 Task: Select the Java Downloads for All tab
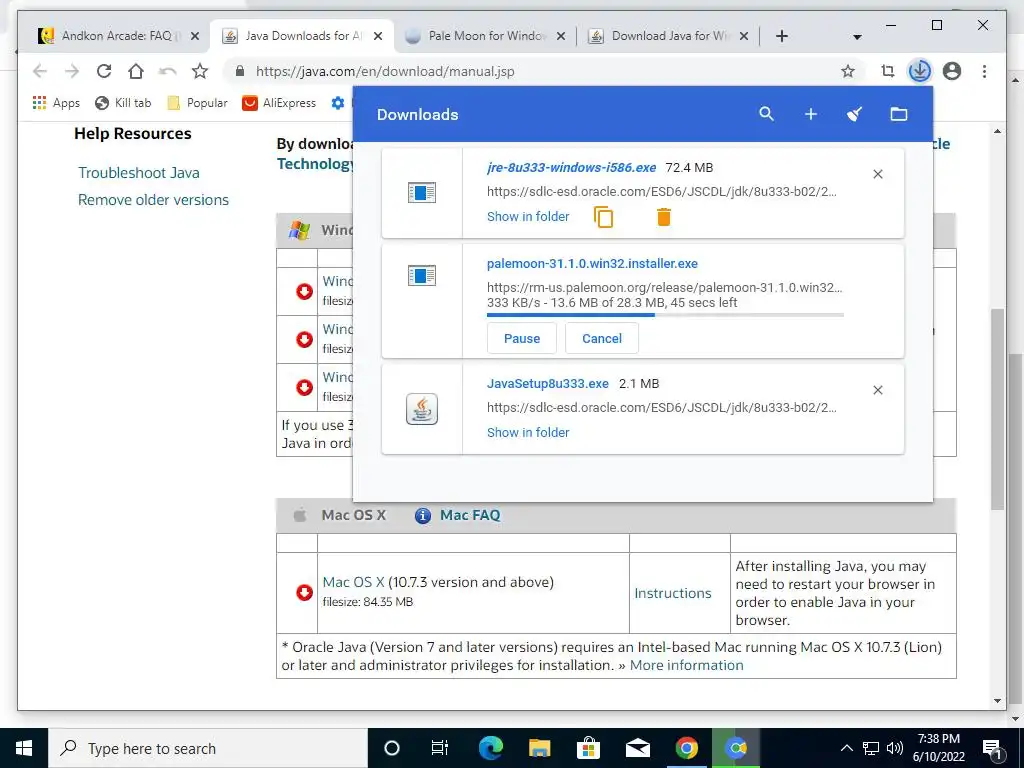point(303,37)
